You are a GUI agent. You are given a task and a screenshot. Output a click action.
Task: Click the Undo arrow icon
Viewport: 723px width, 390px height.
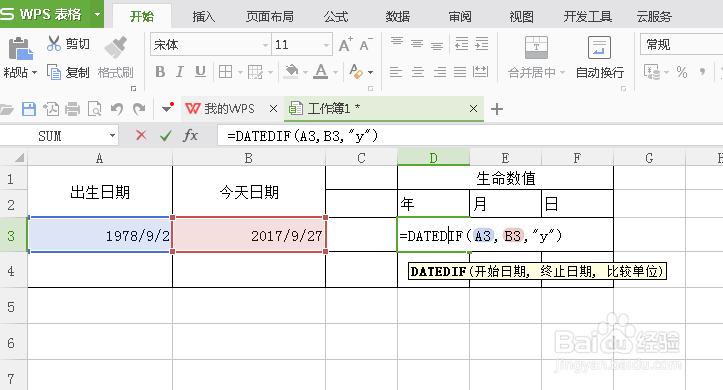click(117, 109)
